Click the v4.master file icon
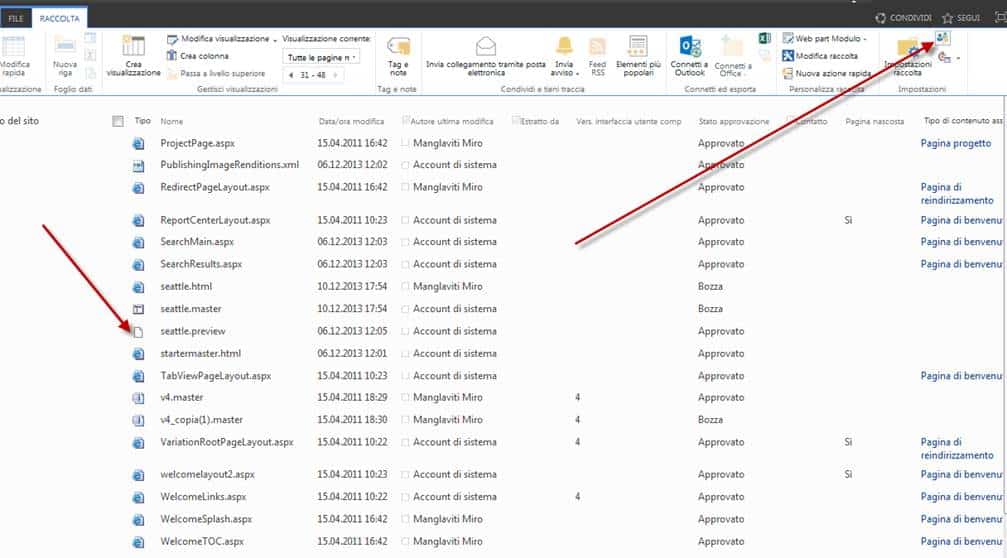This screenshot has height=558, width=1007. click(138, 398)
